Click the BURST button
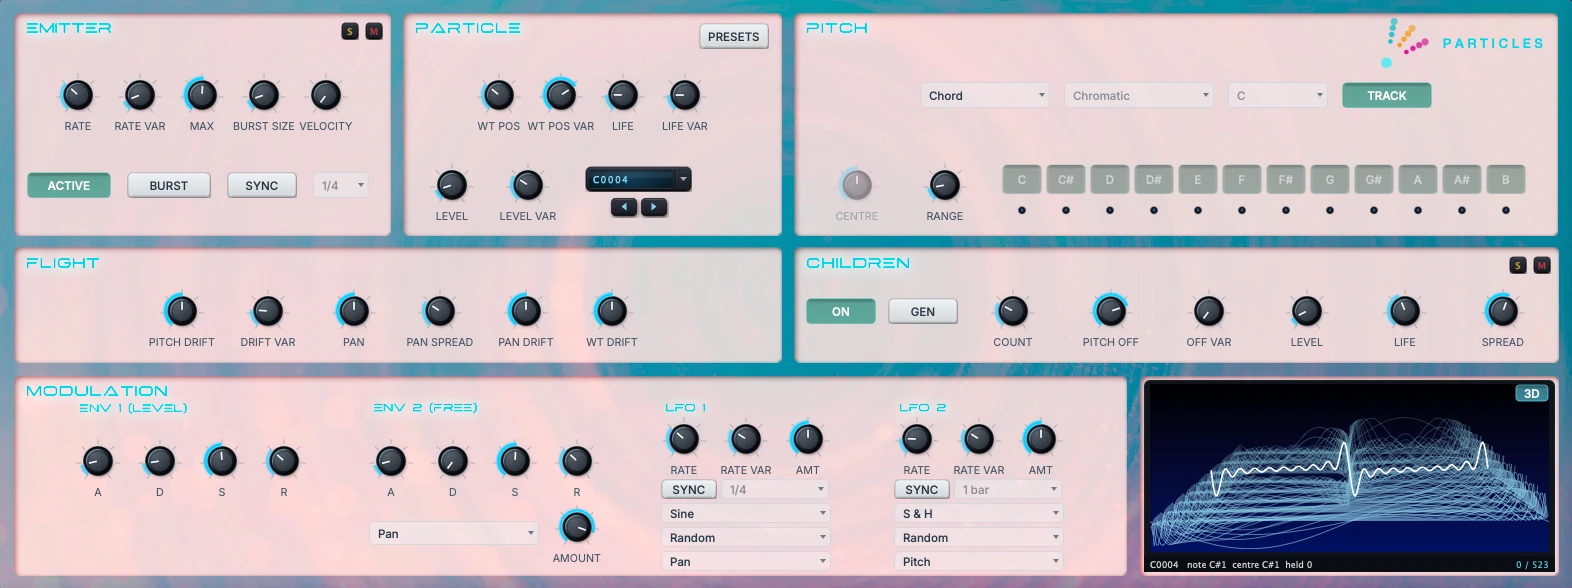This screenshot has width=1572, height=588. point(169,186)
